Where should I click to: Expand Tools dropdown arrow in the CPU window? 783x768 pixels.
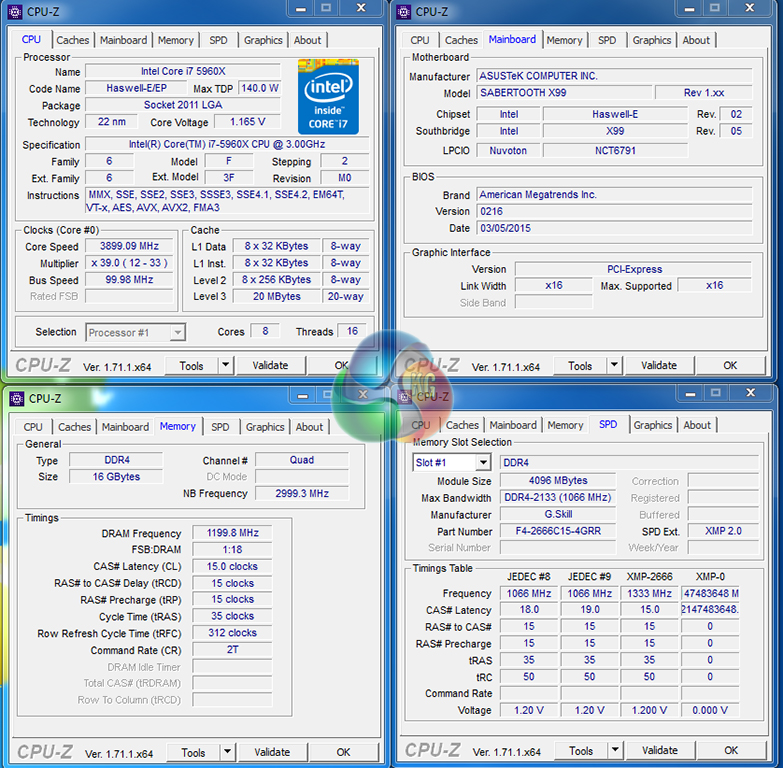click(x=225, y=366)
